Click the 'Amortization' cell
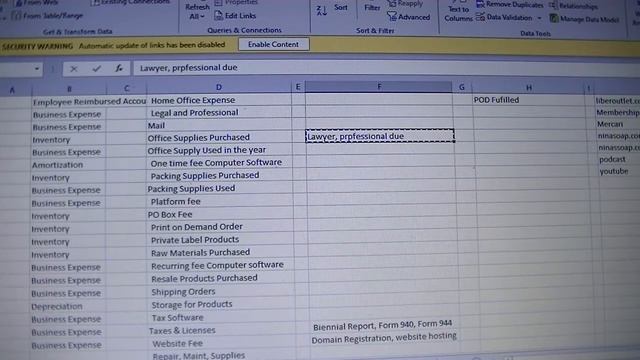The width and height of the screenshot is (640, 360). pyautogui.click(x=58, y=165)
